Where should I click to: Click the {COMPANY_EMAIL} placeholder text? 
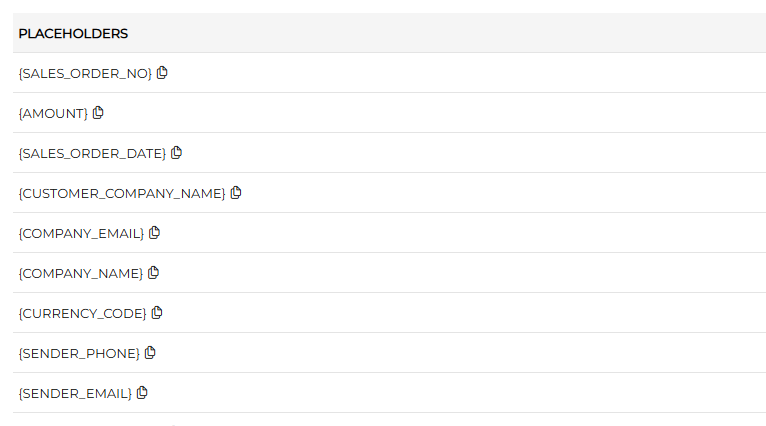click(81, 234)
